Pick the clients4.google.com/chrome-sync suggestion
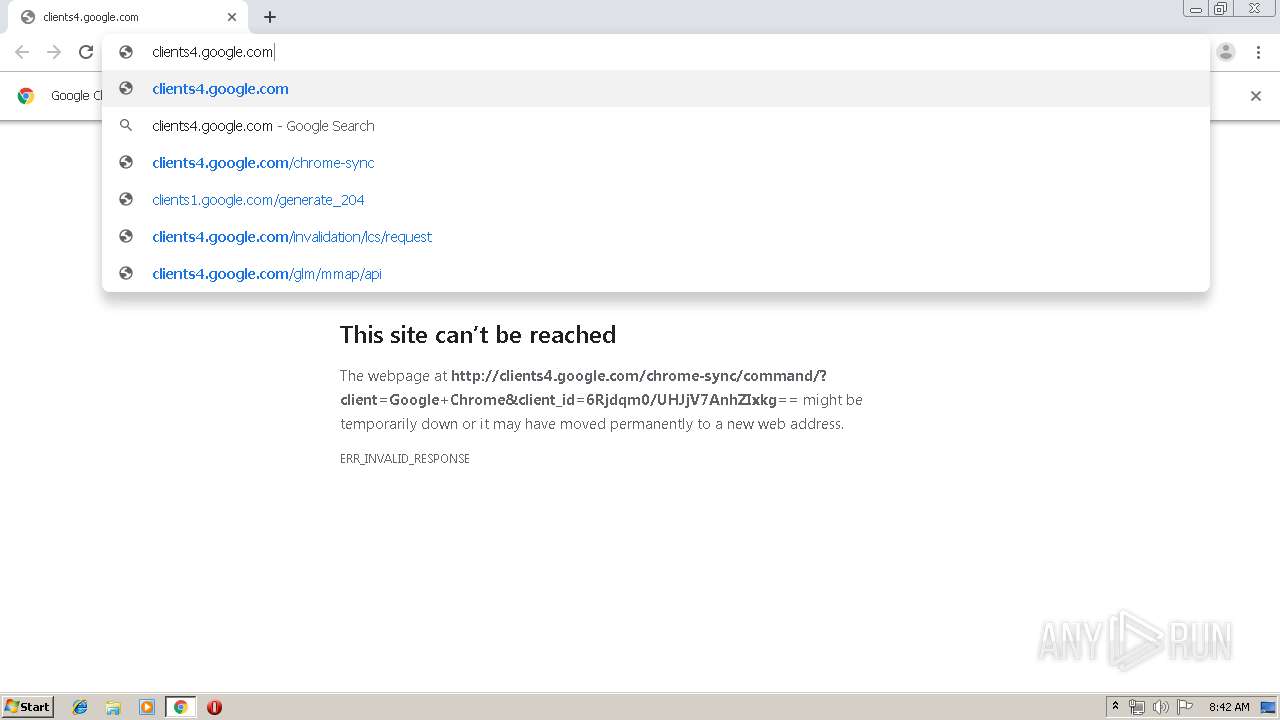The width and height of the screenshot is (1280, 720). pos(656,163)
